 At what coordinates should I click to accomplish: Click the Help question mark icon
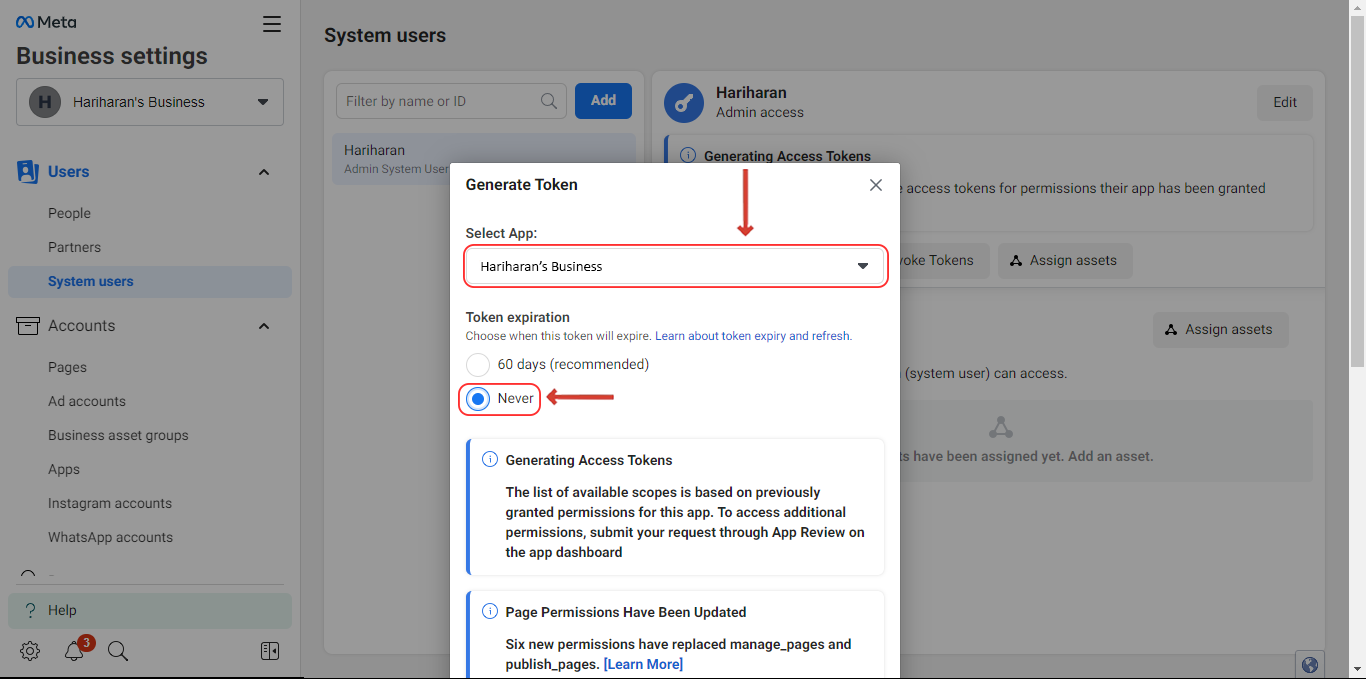coord(29,610)
